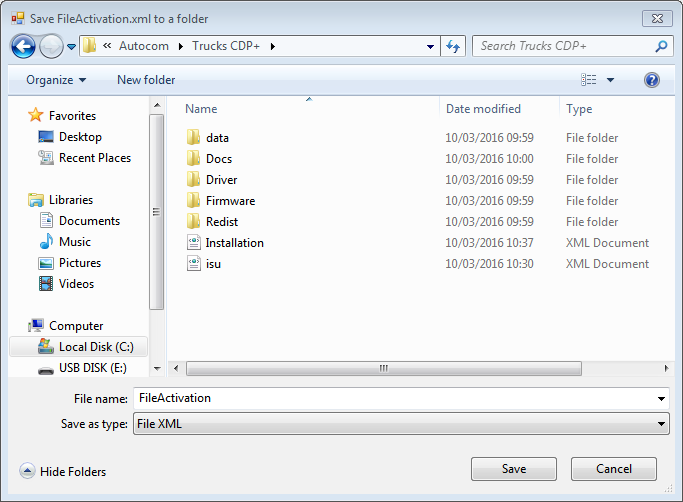Viewport: 683px width, 502px height.
Task: Click New folder
Action: point(146,80)
